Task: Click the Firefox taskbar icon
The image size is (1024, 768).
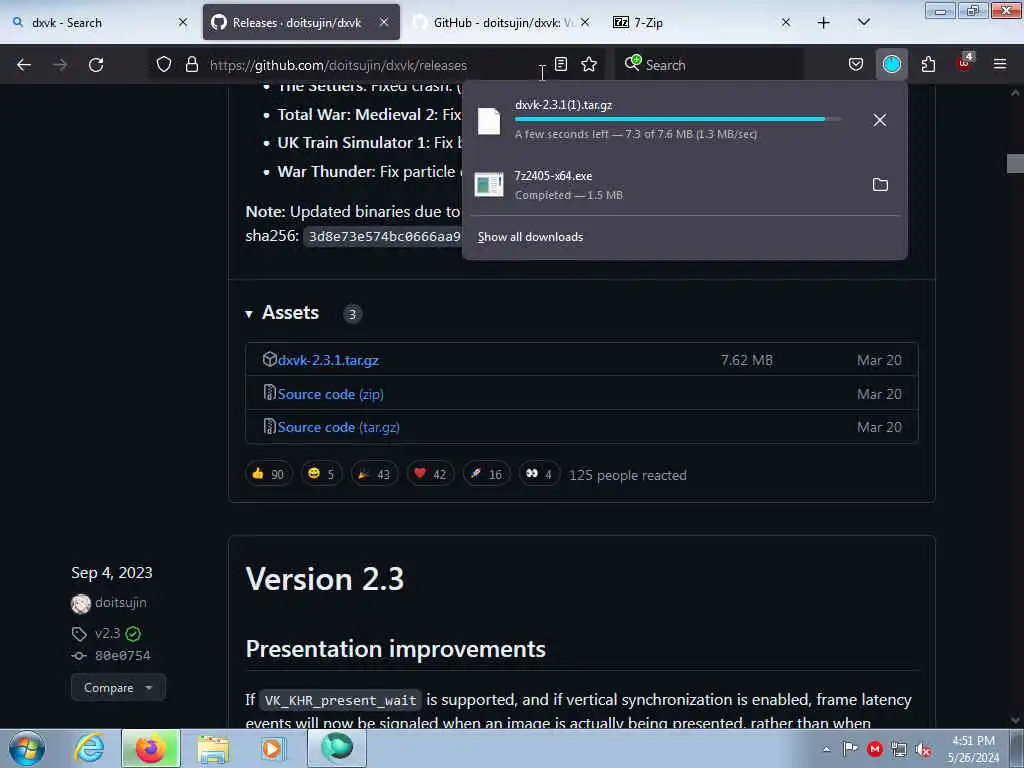Action: click(x=151, y=748)
